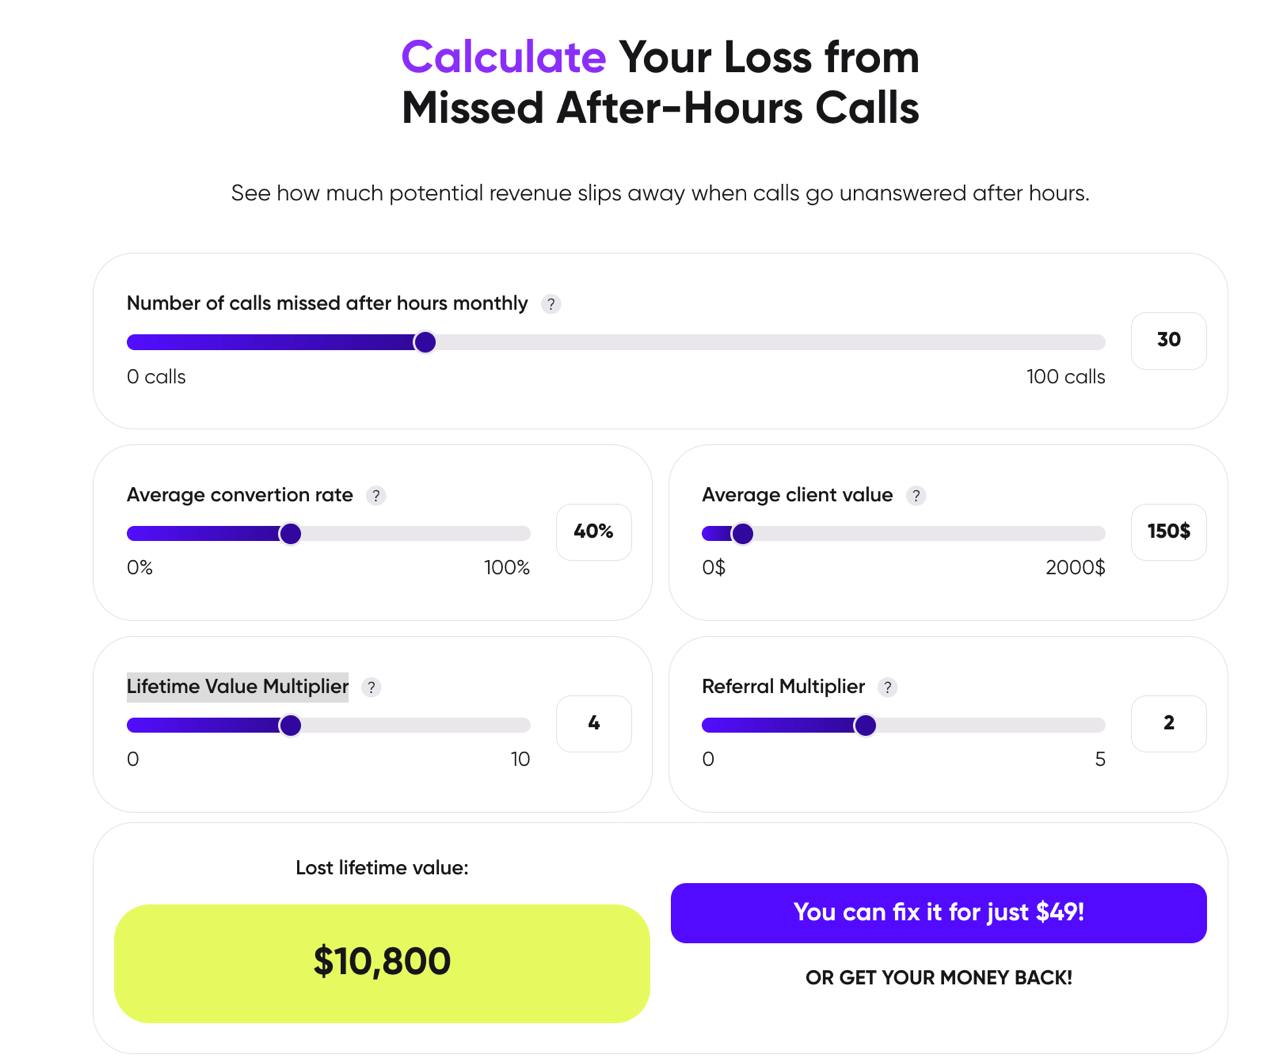Click the Lifetime Value Multiplier slider thumb
1280x1059 pixels.
pos(290,726)
